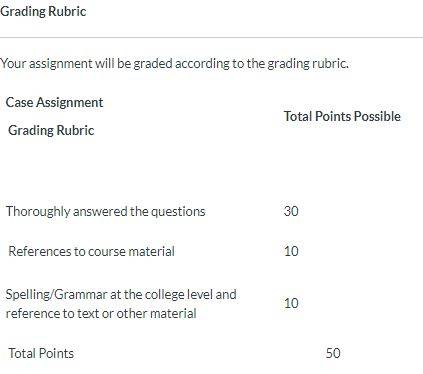Click the 30 points value

(291, 211)
